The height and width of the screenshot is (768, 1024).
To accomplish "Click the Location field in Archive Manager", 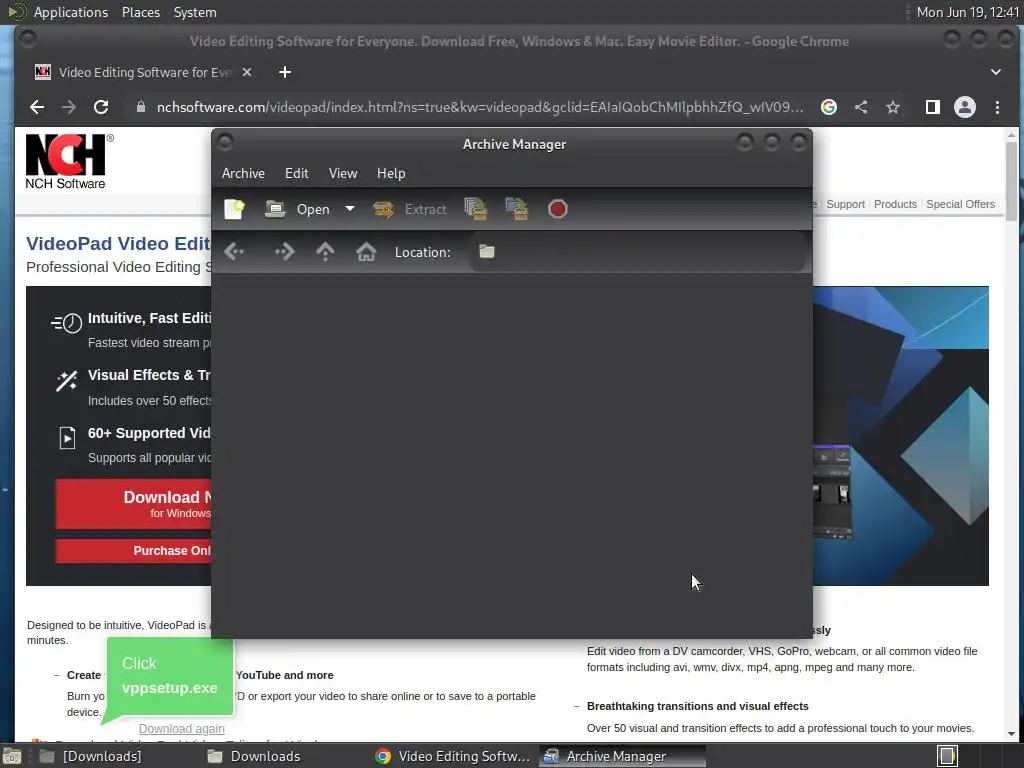I will (x=637, y=251).
